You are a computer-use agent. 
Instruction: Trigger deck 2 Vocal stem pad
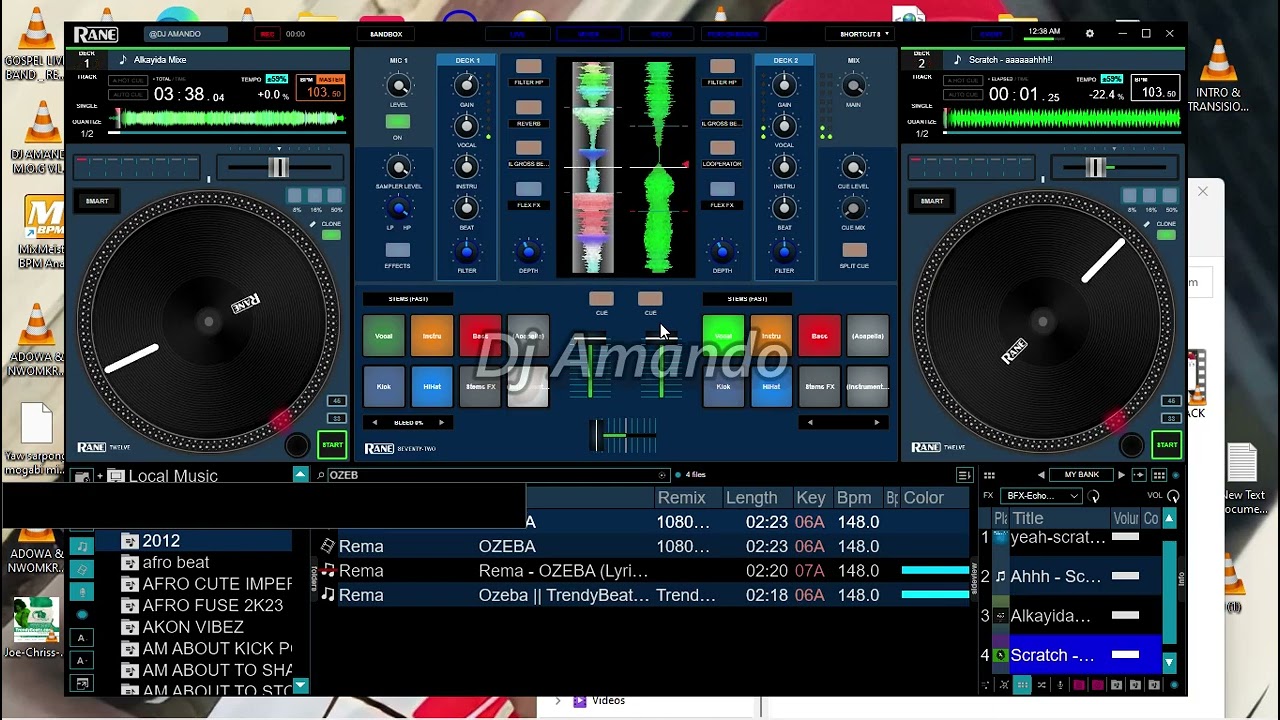723,336
